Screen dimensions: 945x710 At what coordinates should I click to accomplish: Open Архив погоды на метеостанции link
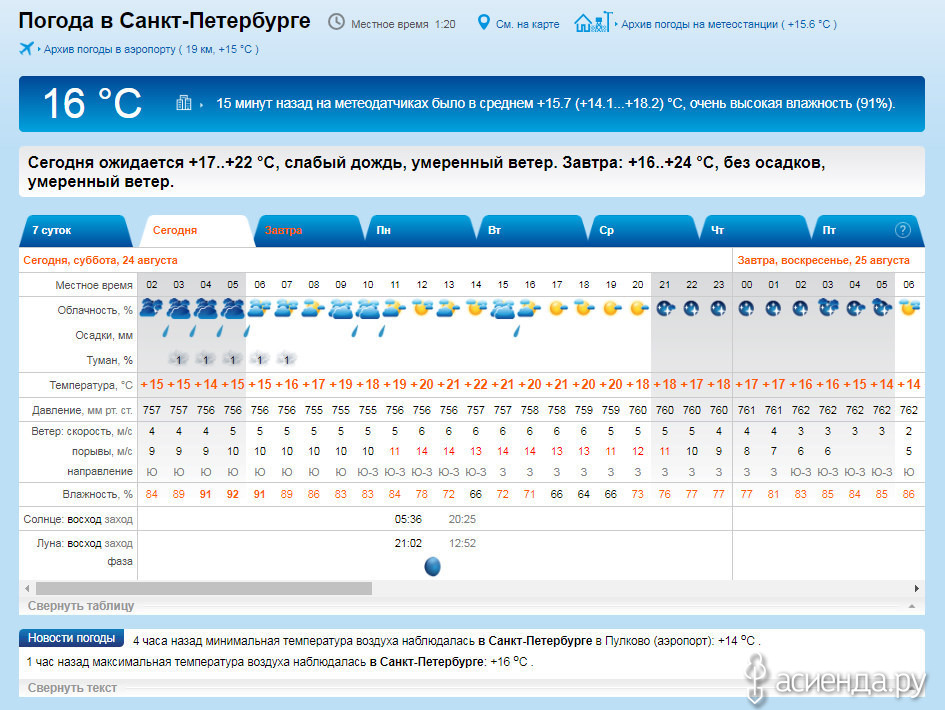click(729, 24)
